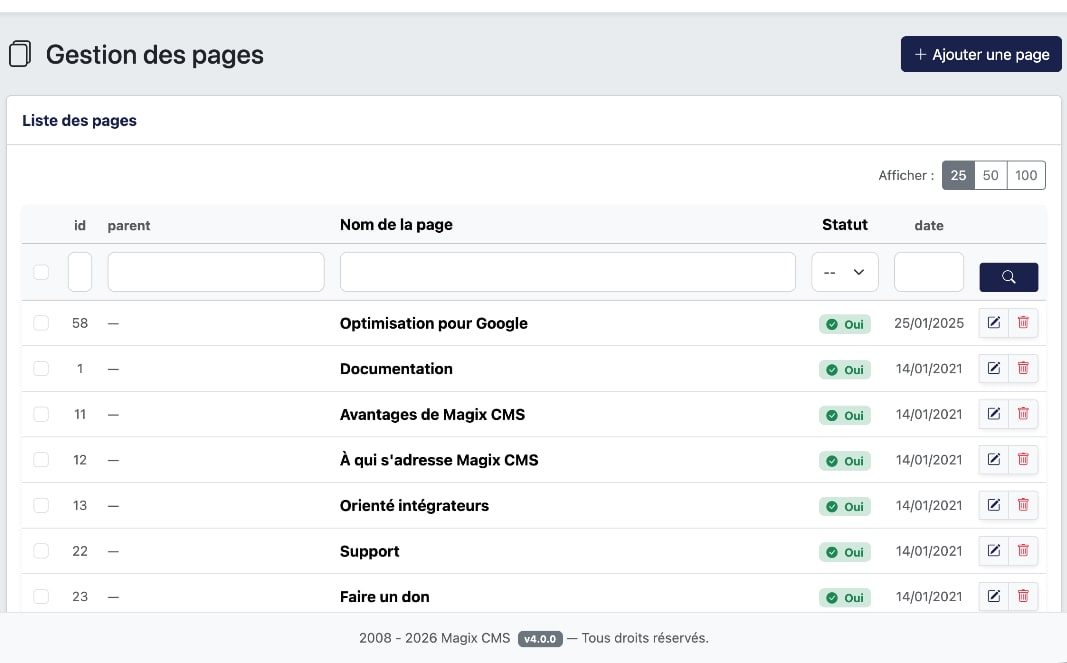This screenshot has height=663, width=1067.
Task: Edit the Faire un don page
Action: coord(993,596)
